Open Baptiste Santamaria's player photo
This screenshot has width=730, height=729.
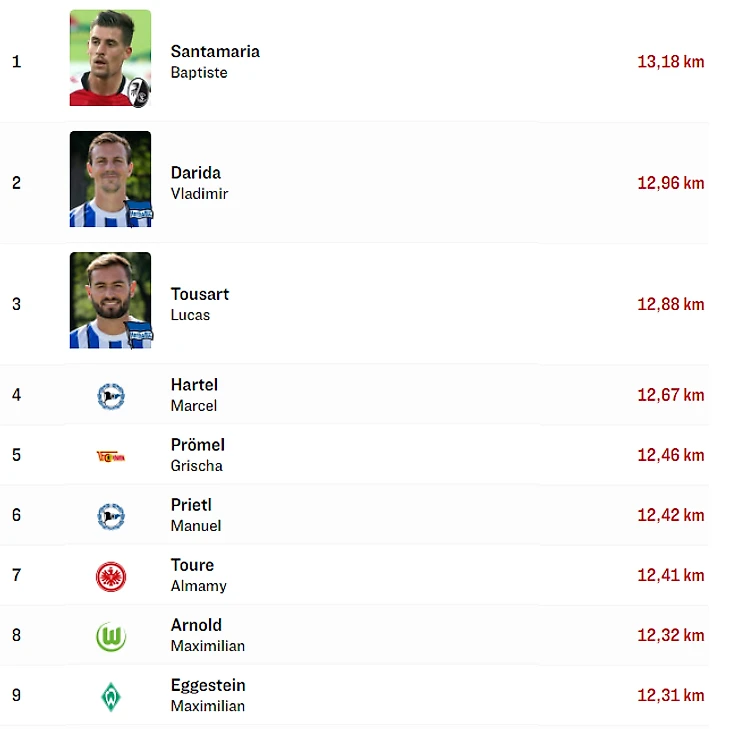tap(110, 57)
